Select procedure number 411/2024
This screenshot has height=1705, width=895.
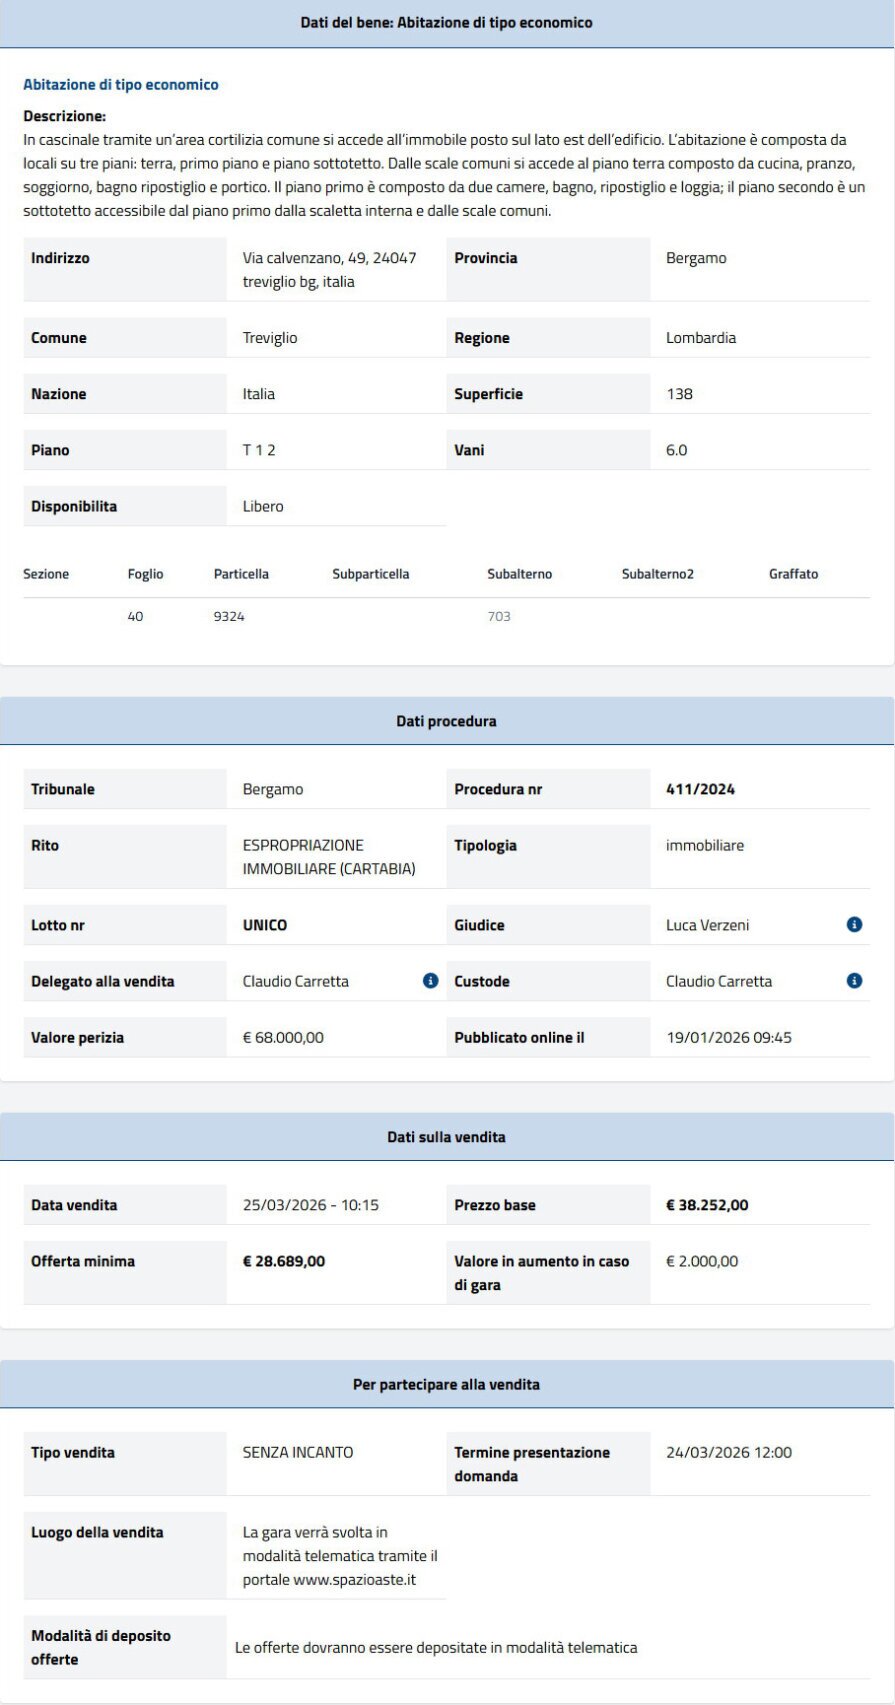pyautogui.click(x=700, y=789)
